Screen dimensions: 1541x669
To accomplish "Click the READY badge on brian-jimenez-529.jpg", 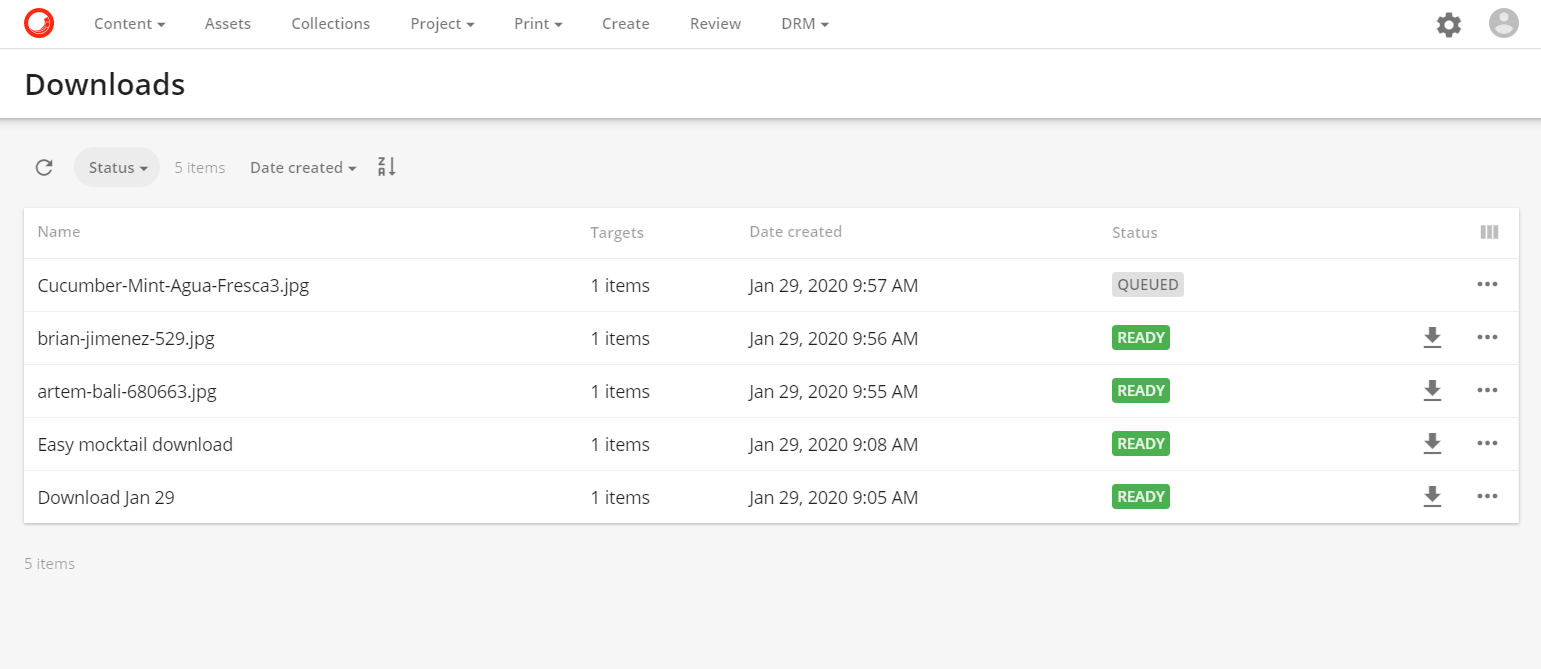I will [x=1140, y=337].
